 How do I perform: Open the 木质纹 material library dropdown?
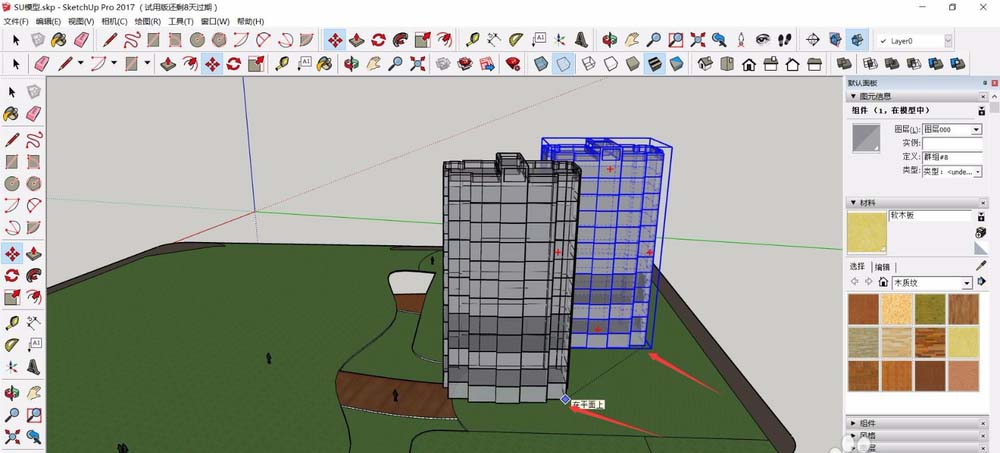(x=932, y=283)
